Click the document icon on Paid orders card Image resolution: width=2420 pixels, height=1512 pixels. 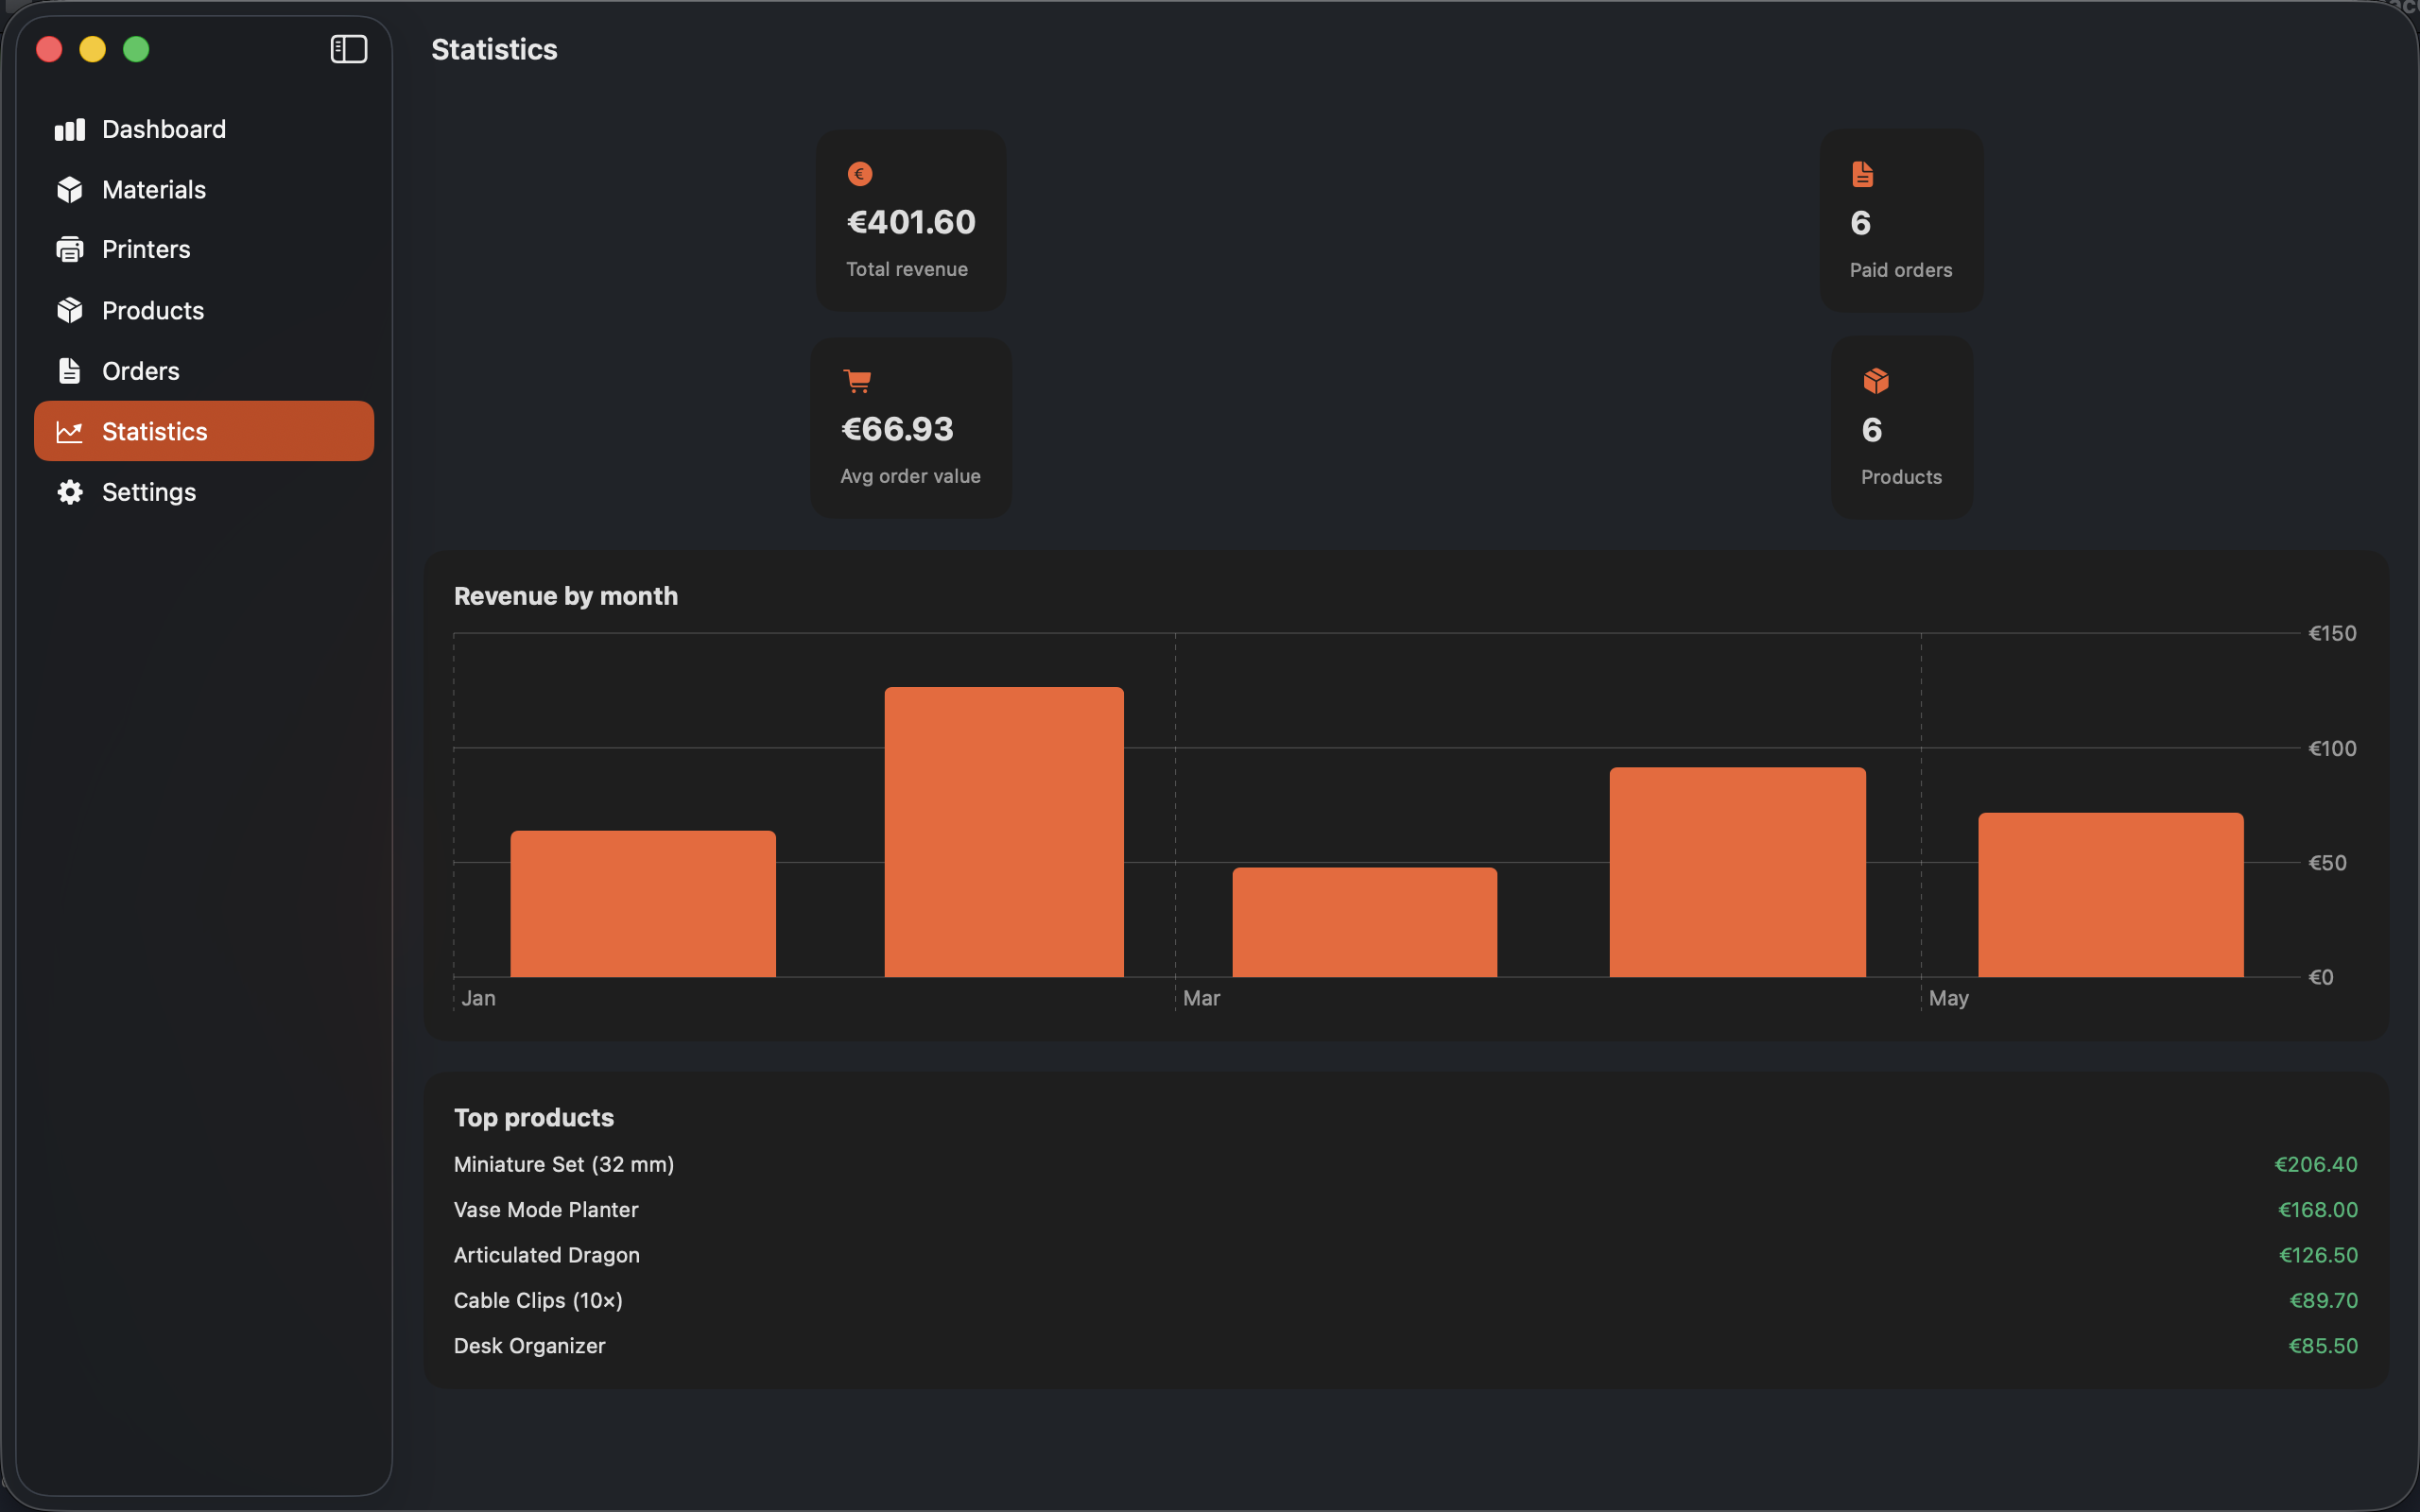(x=1862, y=174)
